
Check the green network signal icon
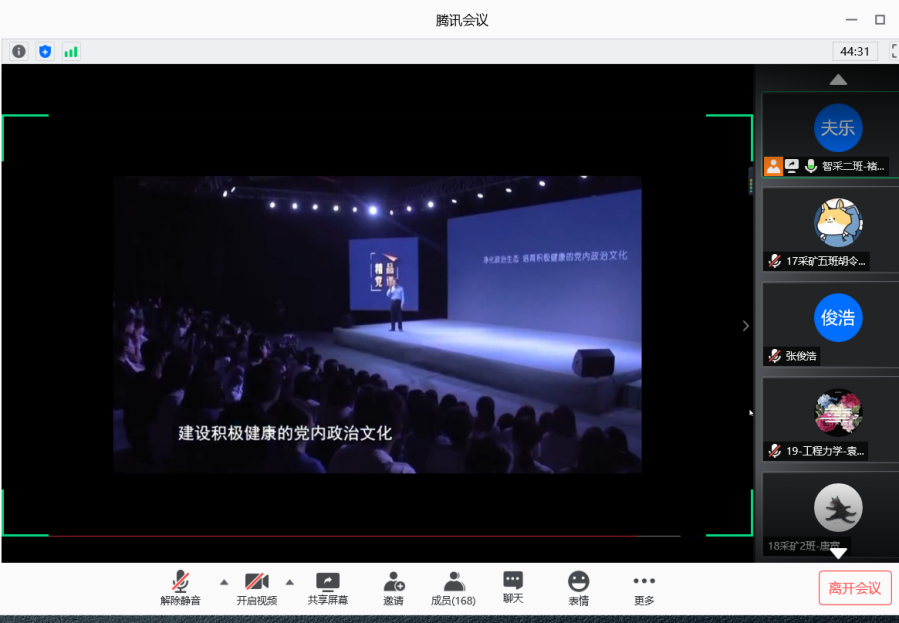coord(71,51)
